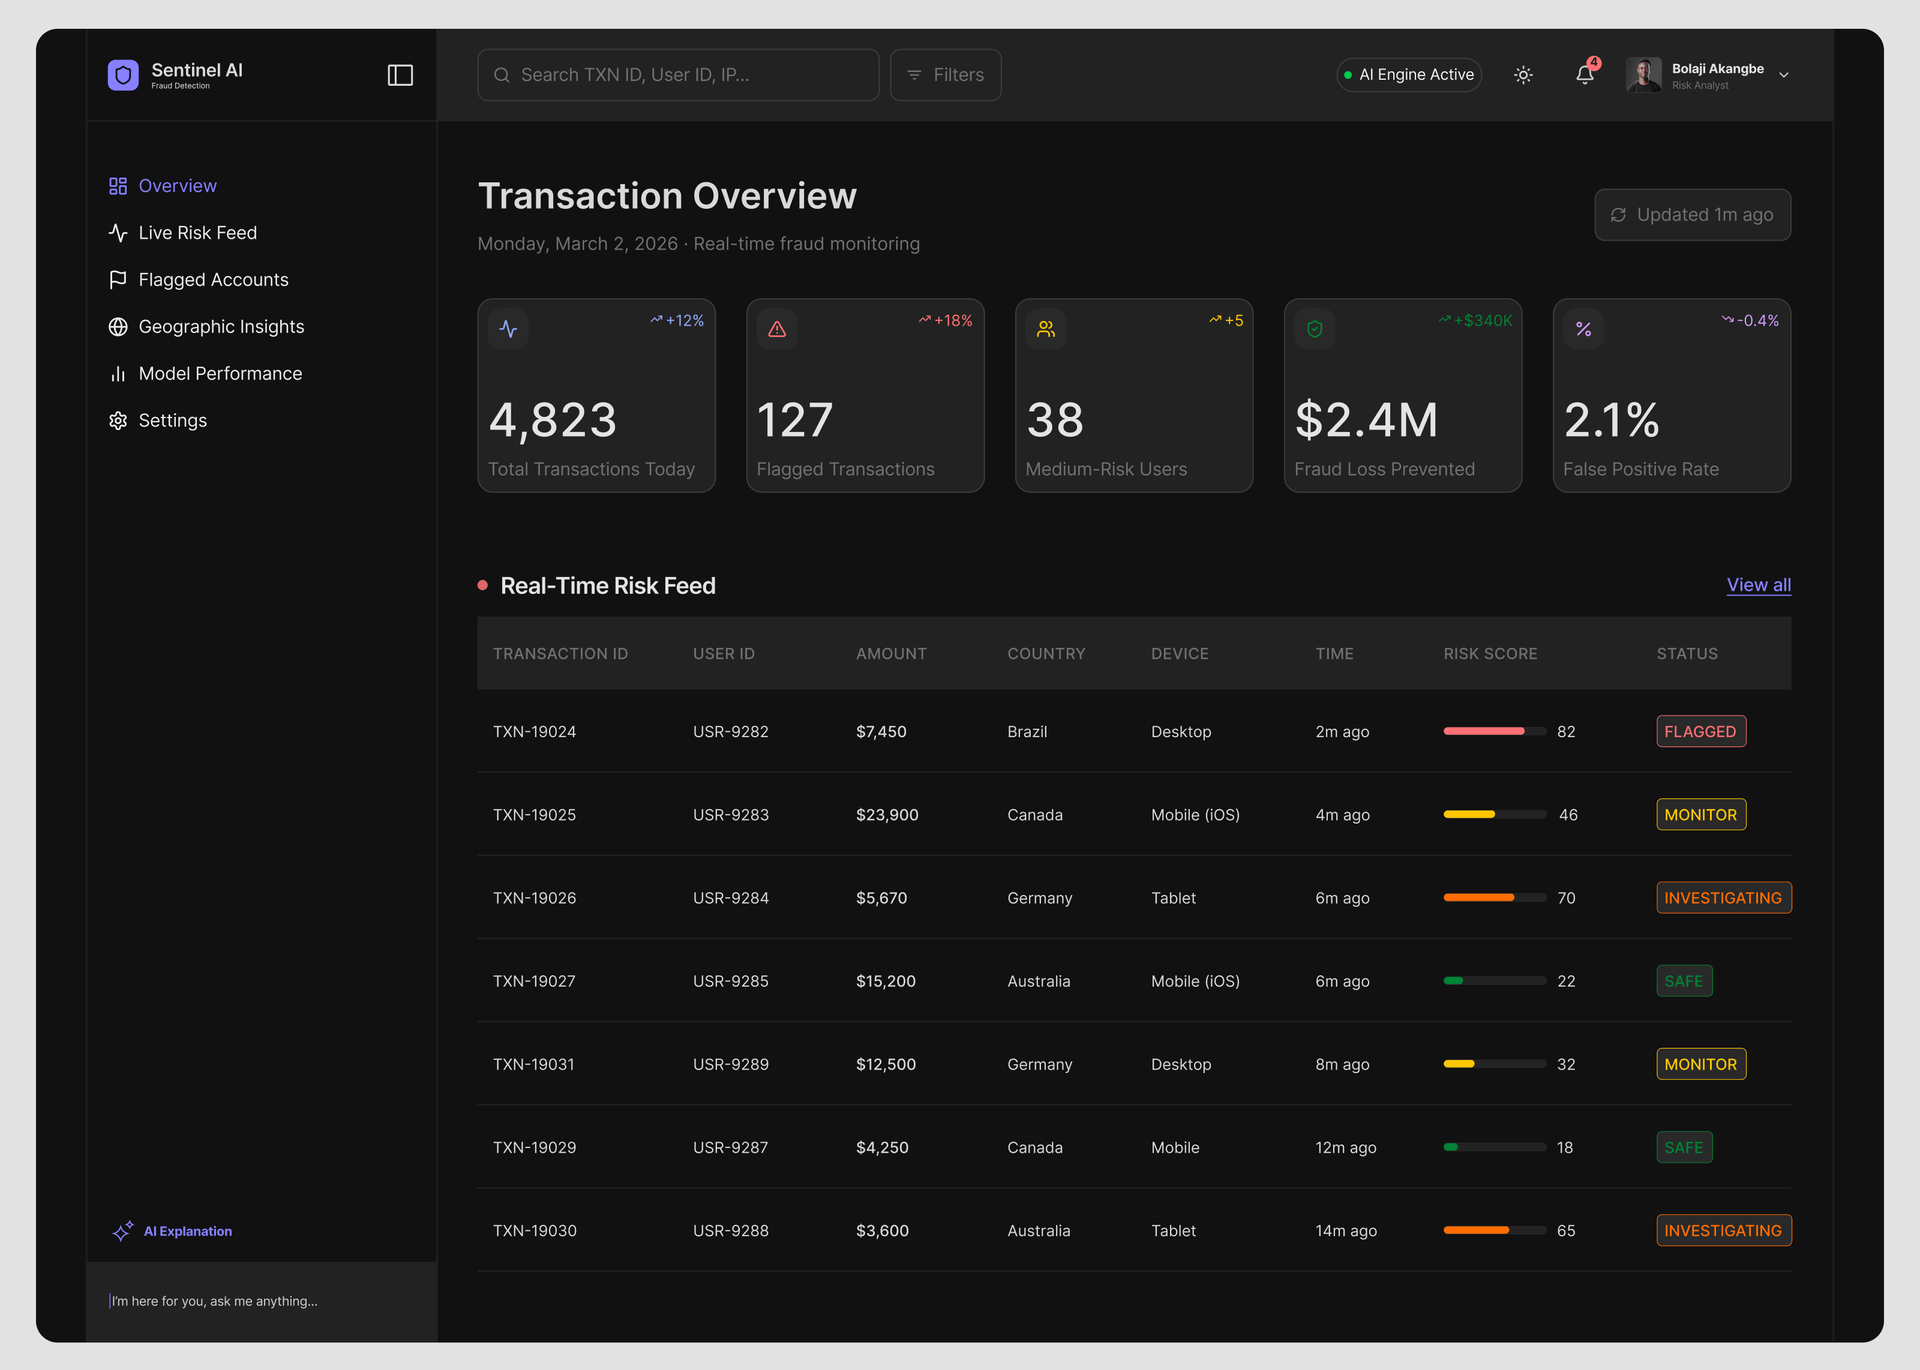The height and width of the screenshot is (1370, 1920).
Task: Open the Filters dropdown
Action: coord(945,75)
